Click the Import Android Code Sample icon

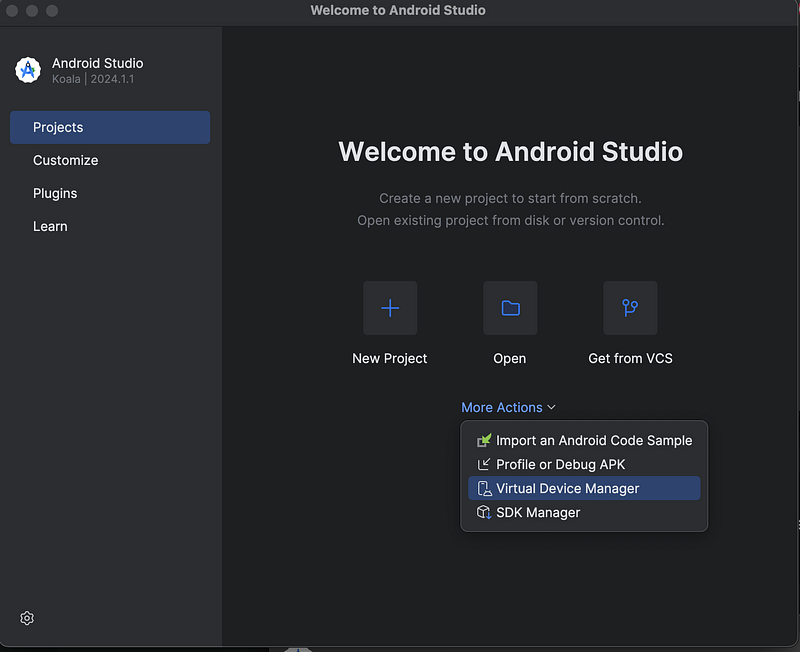484,440
